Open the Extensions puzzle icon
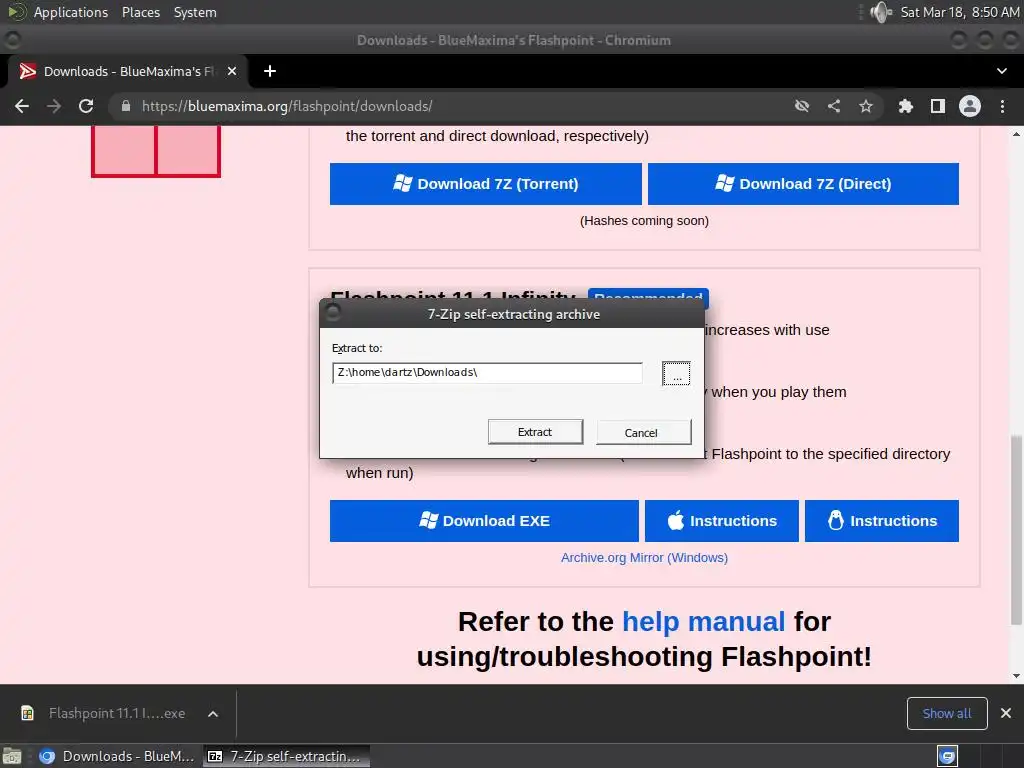 906,106
